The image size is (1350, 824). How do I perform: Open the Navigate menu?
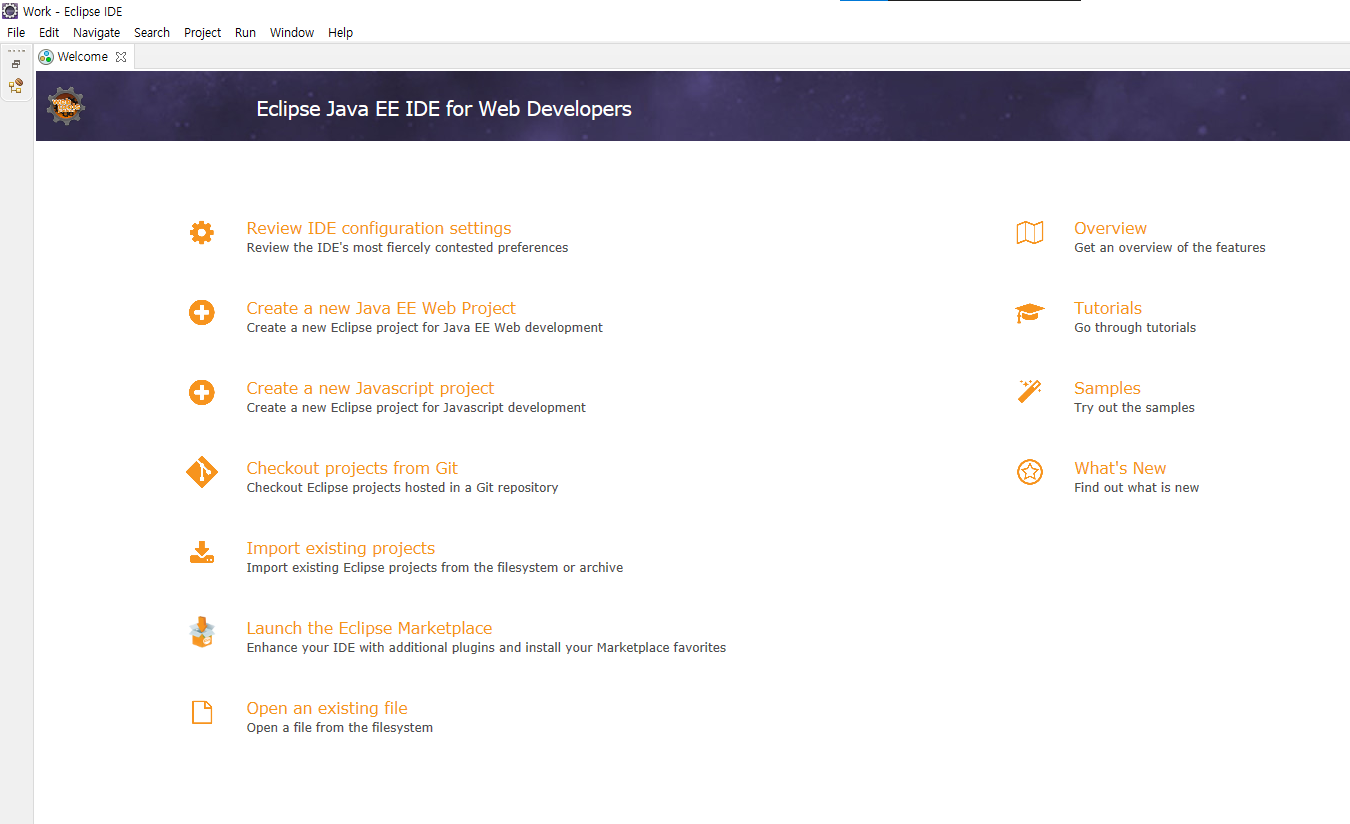[x=97, y=33]
